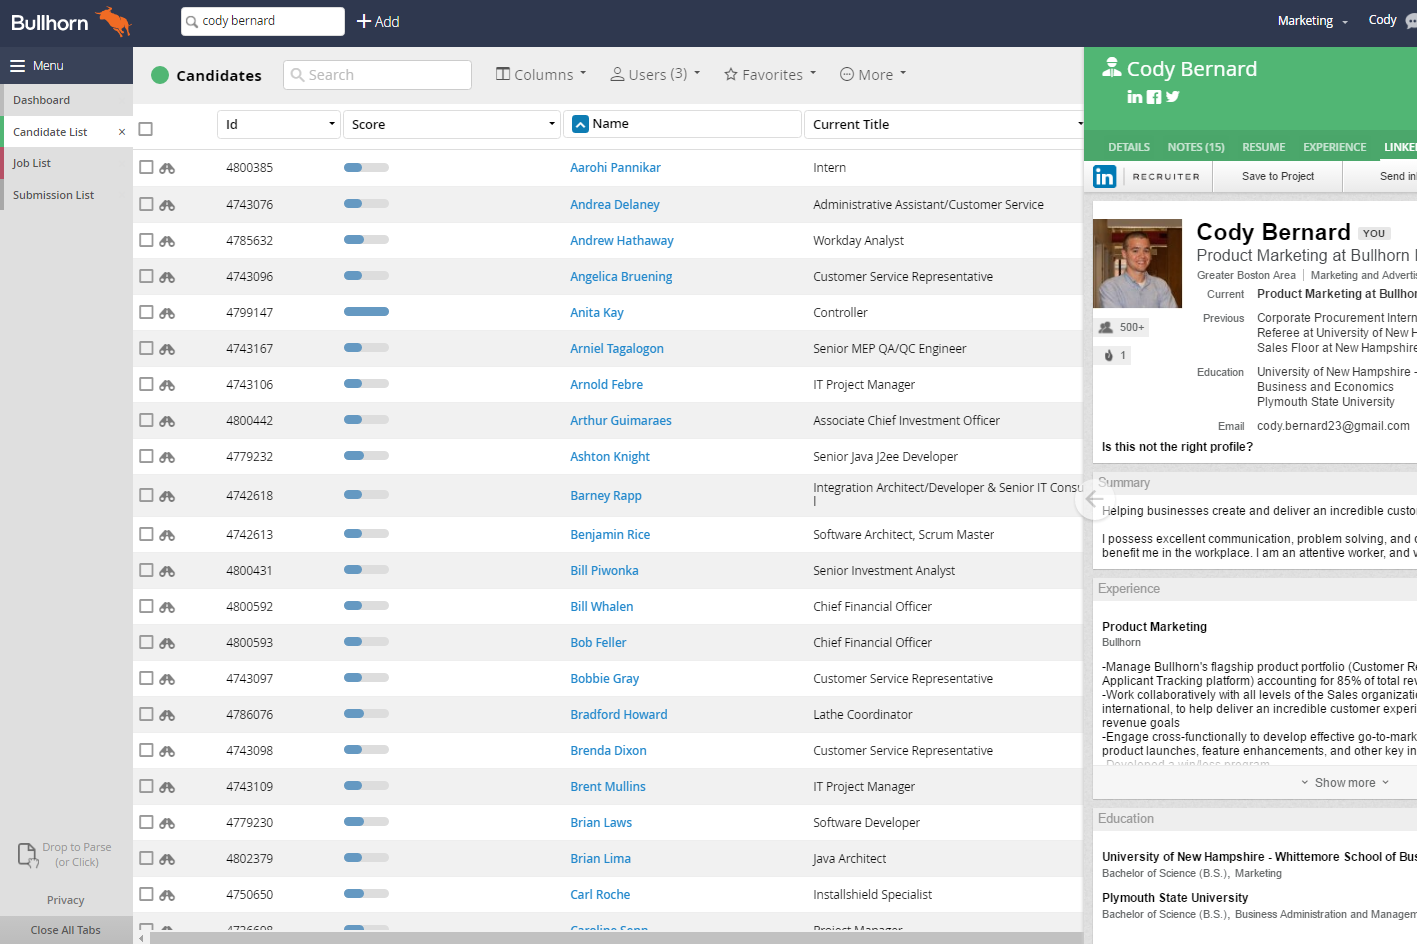
Task: Collapse the side panel with arrow handle
Action: pyautogui.click(x=1094, y=499)
